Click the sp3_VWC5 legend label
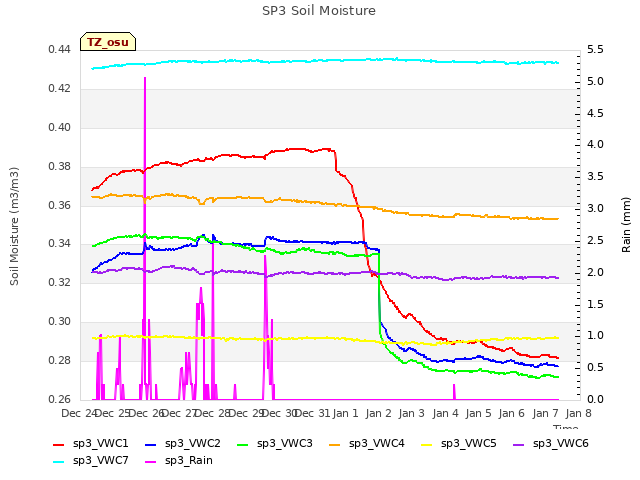The height and width of the screenshot is (480, 640). pyautogui.click(x=469, y=444)
